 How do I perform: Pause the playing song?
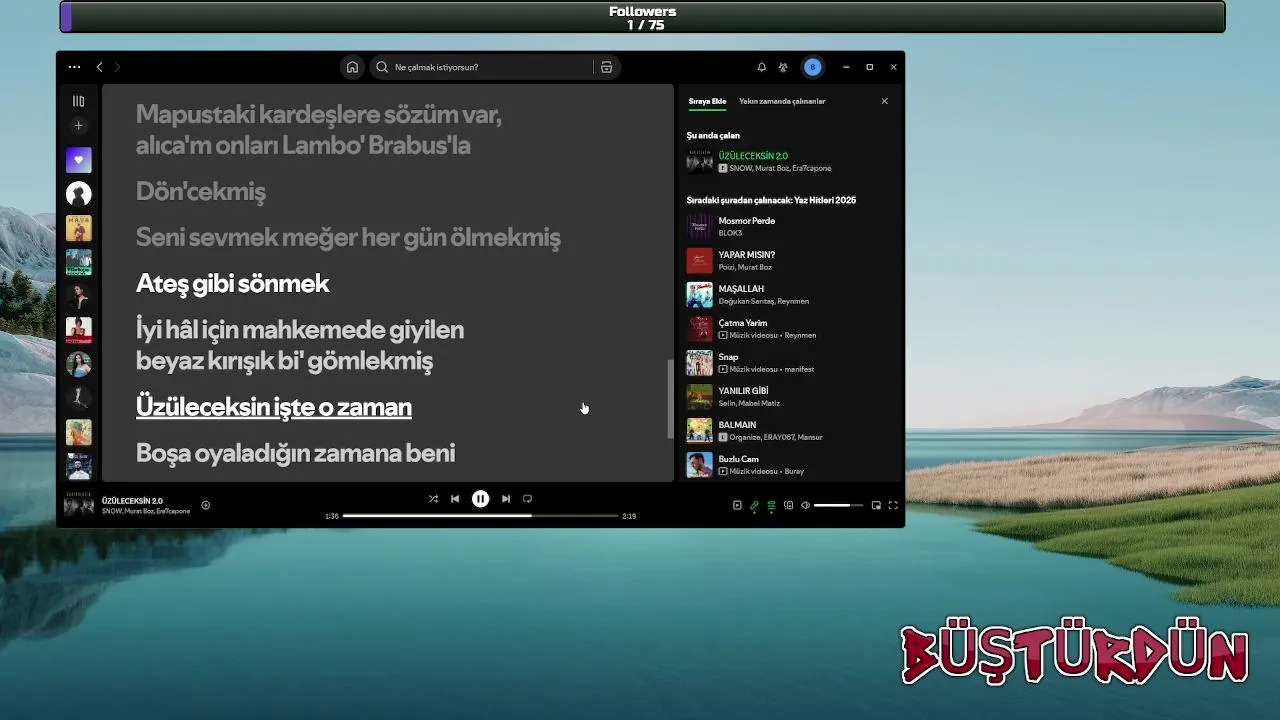480,499
